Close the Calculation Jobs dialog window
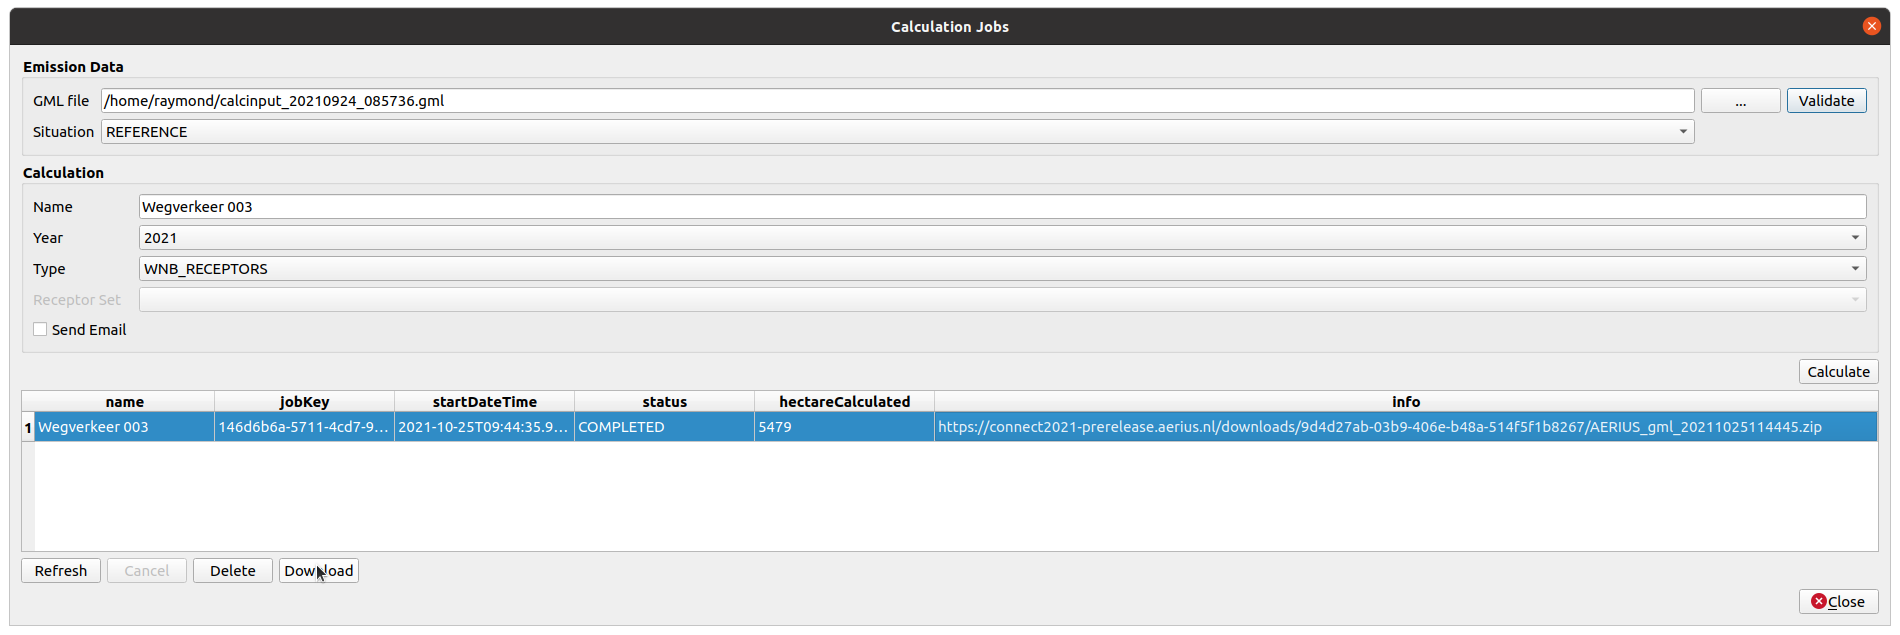Viewport: 1900px width, 635px height. 1871,26
